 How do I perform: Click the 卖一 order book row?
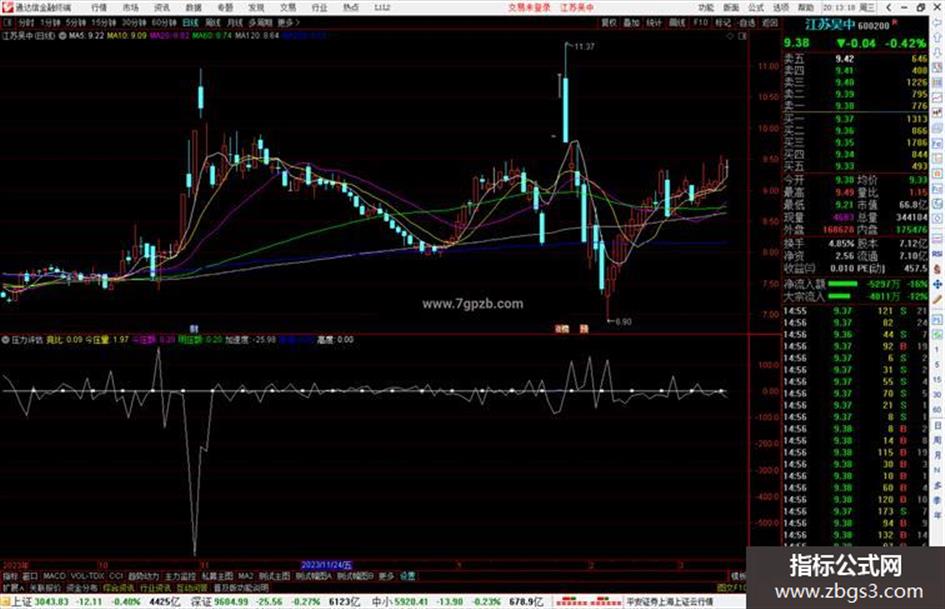click(855, 106)
